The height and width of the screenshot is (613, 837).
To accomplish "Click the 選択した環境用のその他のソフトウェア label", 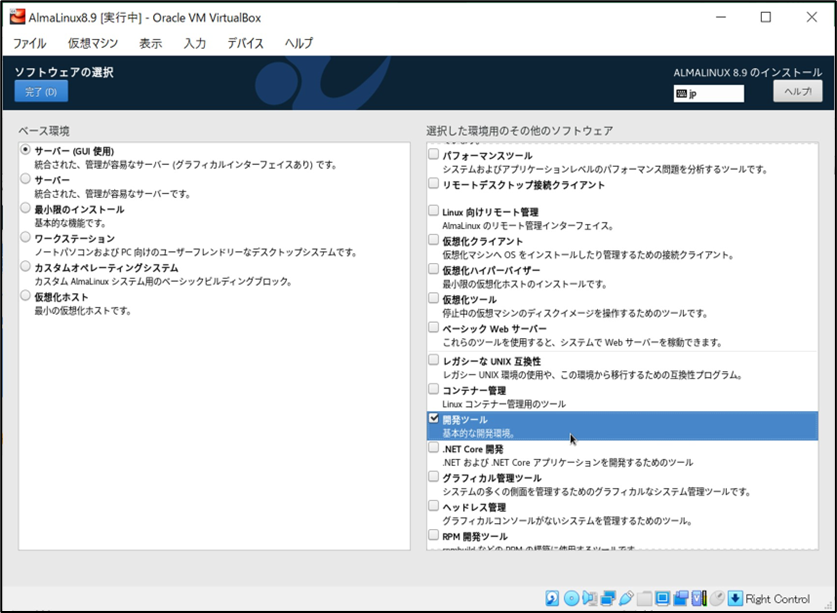I will 519,131.
